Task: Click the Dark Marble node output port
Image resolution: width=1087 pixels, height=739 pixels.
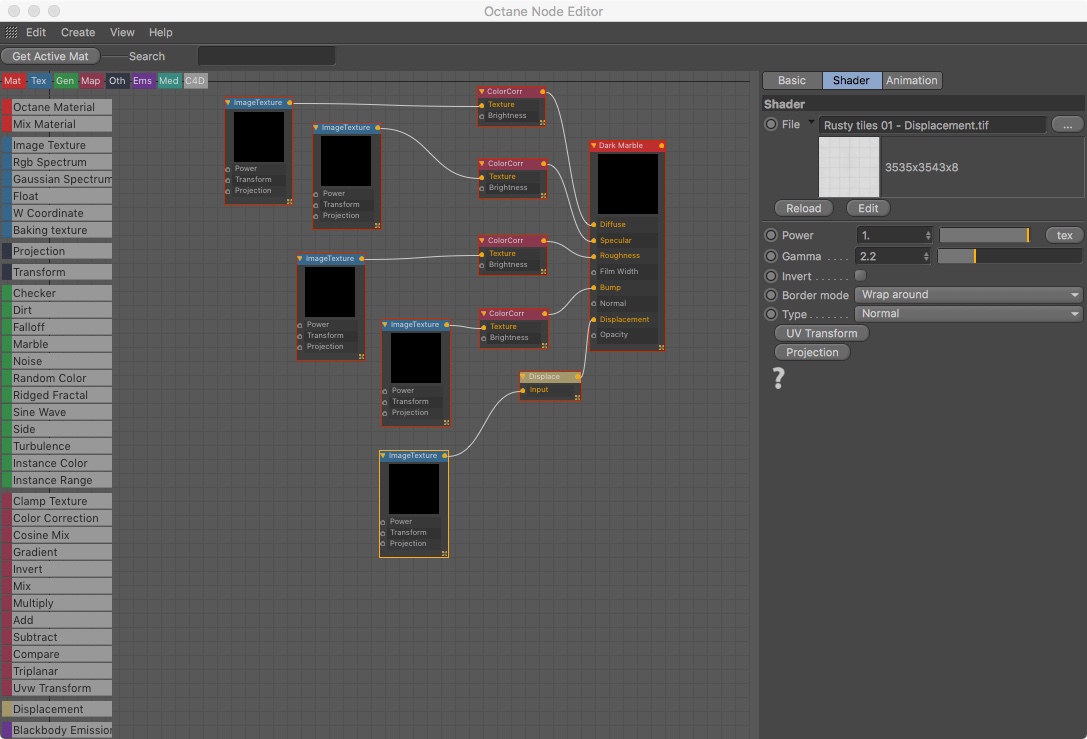Action: [x=661, y=146]
